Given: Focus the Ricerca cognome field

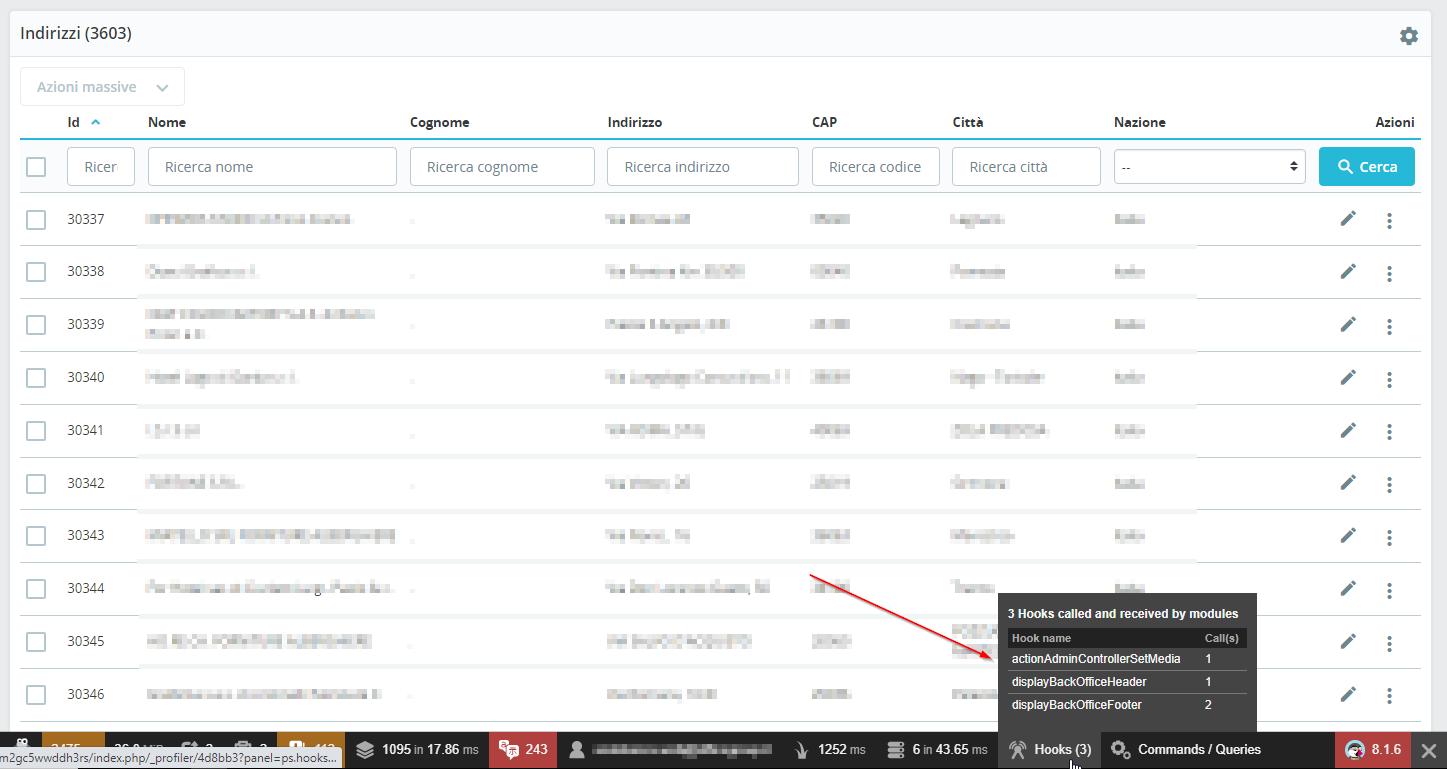Looking at the screenshot, I should coord(502,167).
